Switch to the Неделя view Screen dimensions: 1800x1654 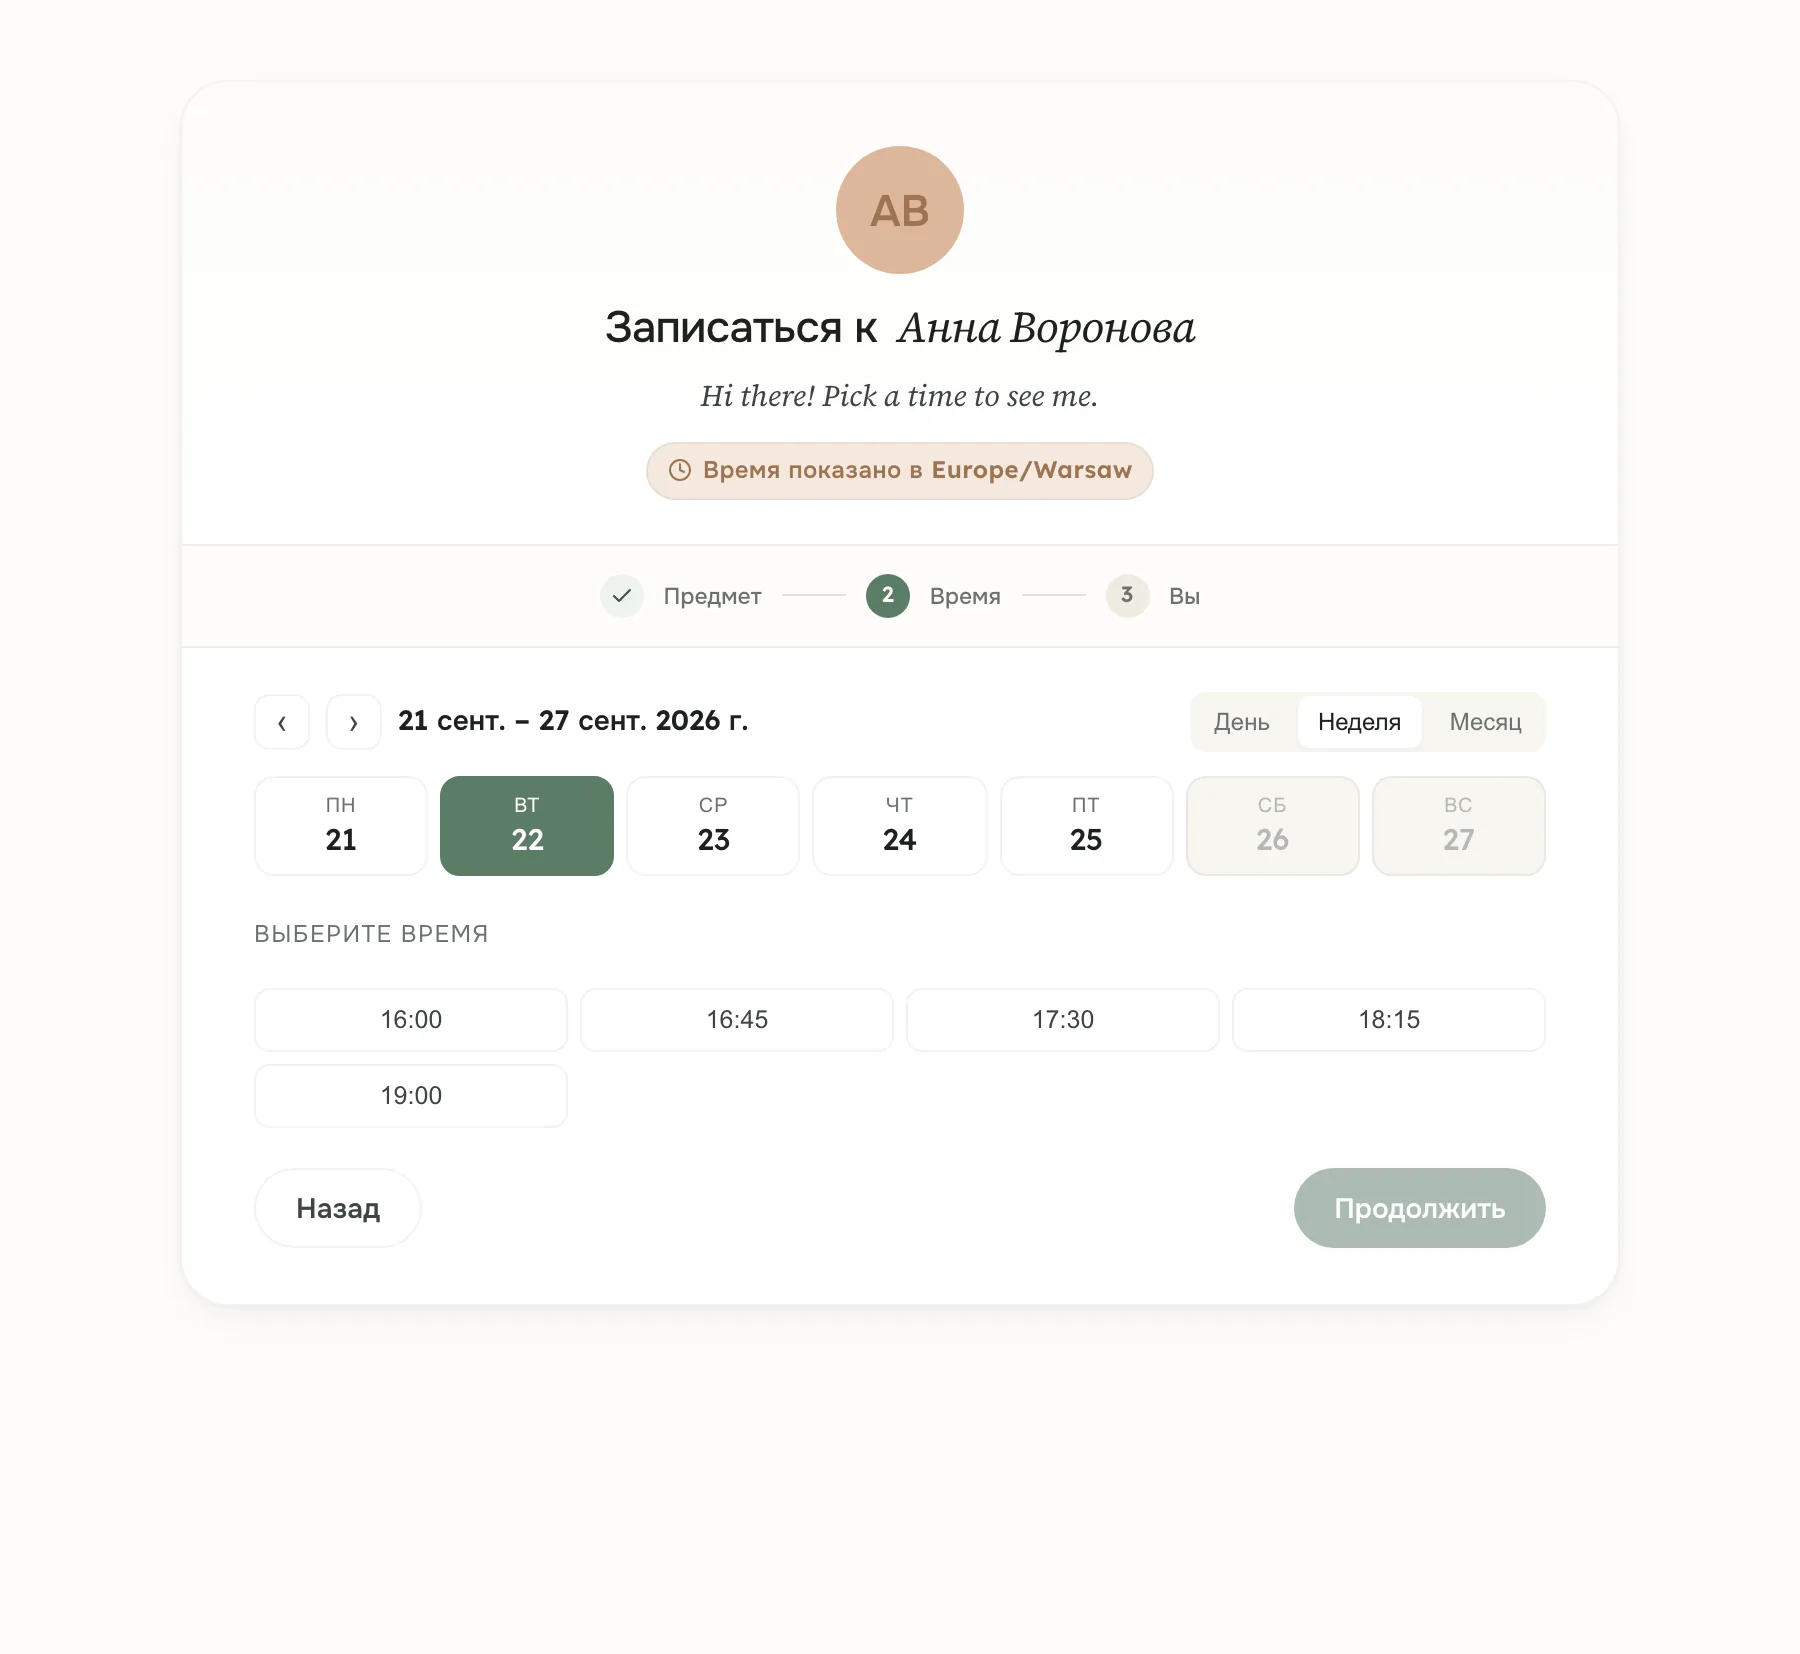tap(1360, 722)
